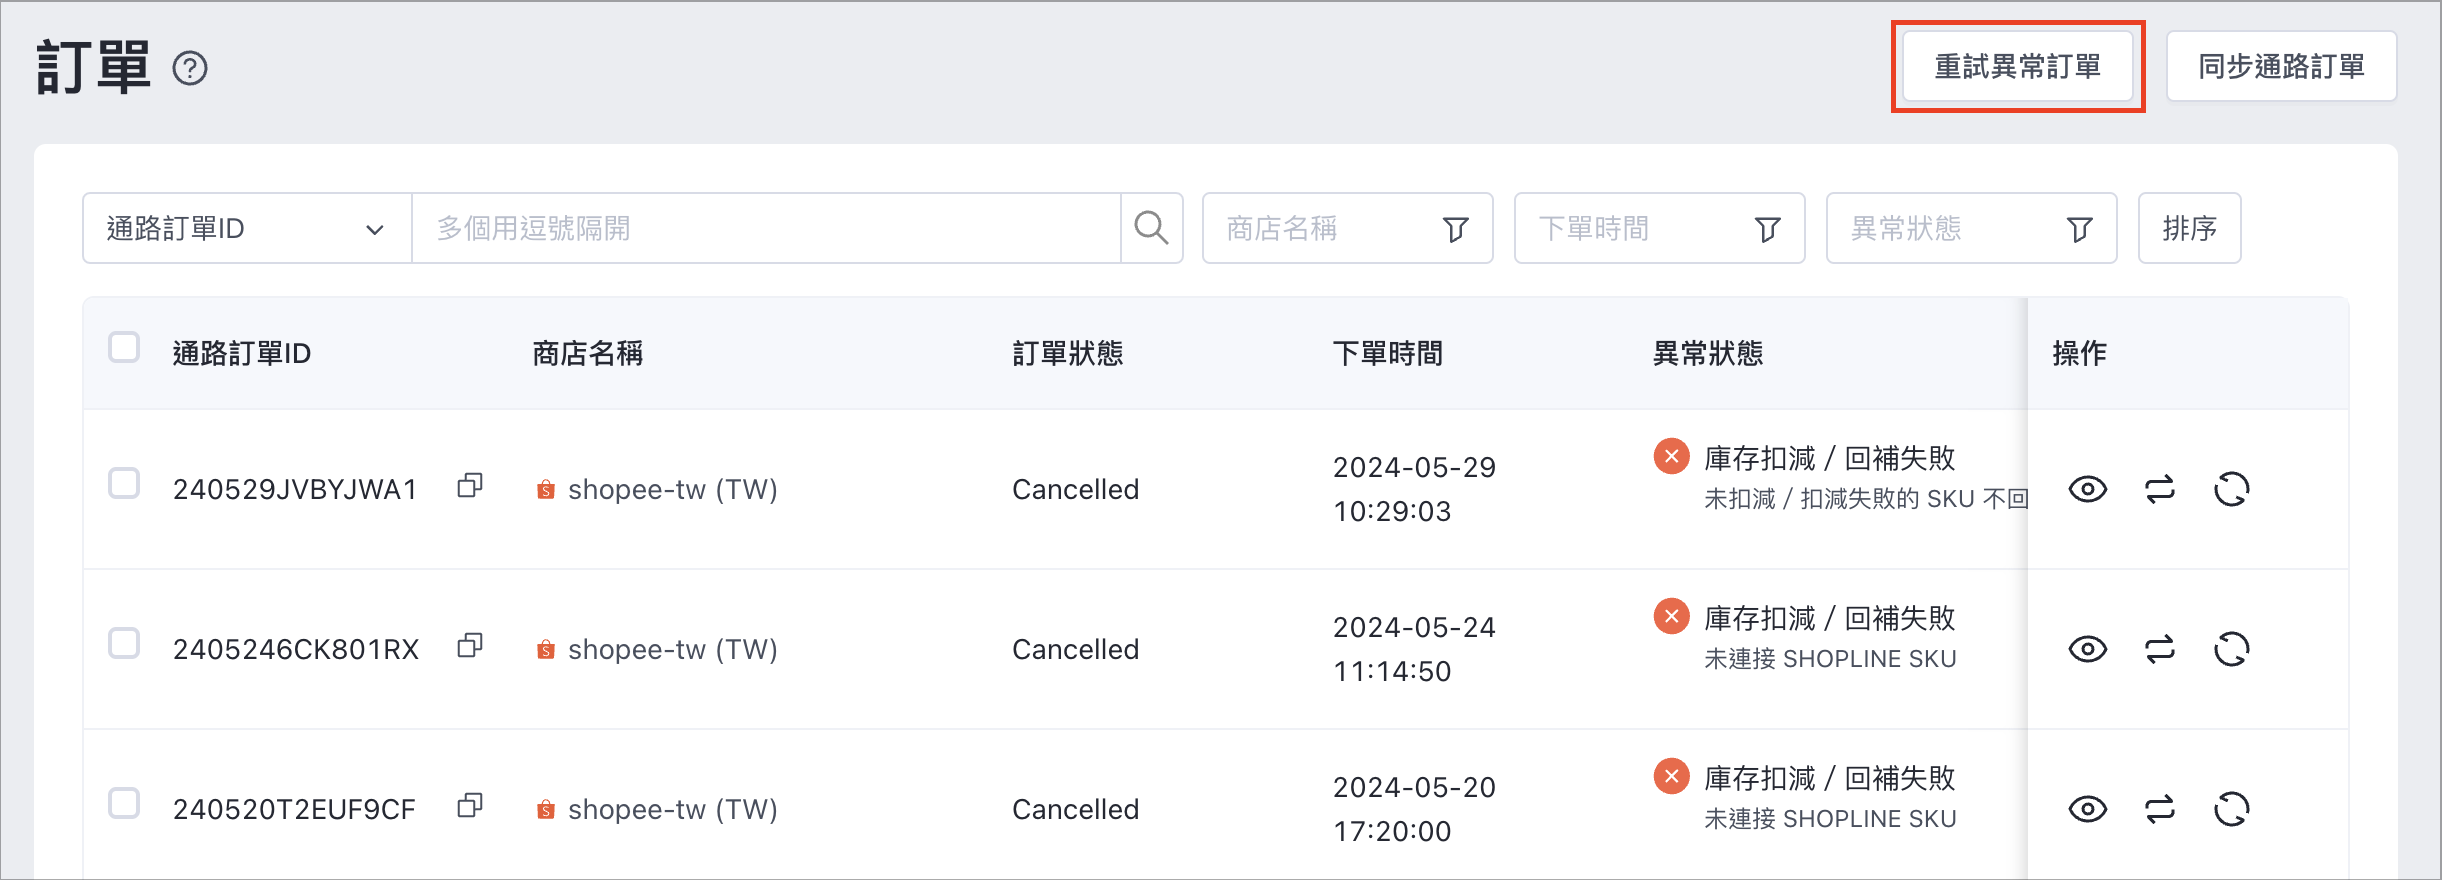Click 未連接 SHOPLINE SKU text in 2405246CK801RX row
Image resolution: width=2442 pixels, height=880 pixels.
pos(1830,659)
